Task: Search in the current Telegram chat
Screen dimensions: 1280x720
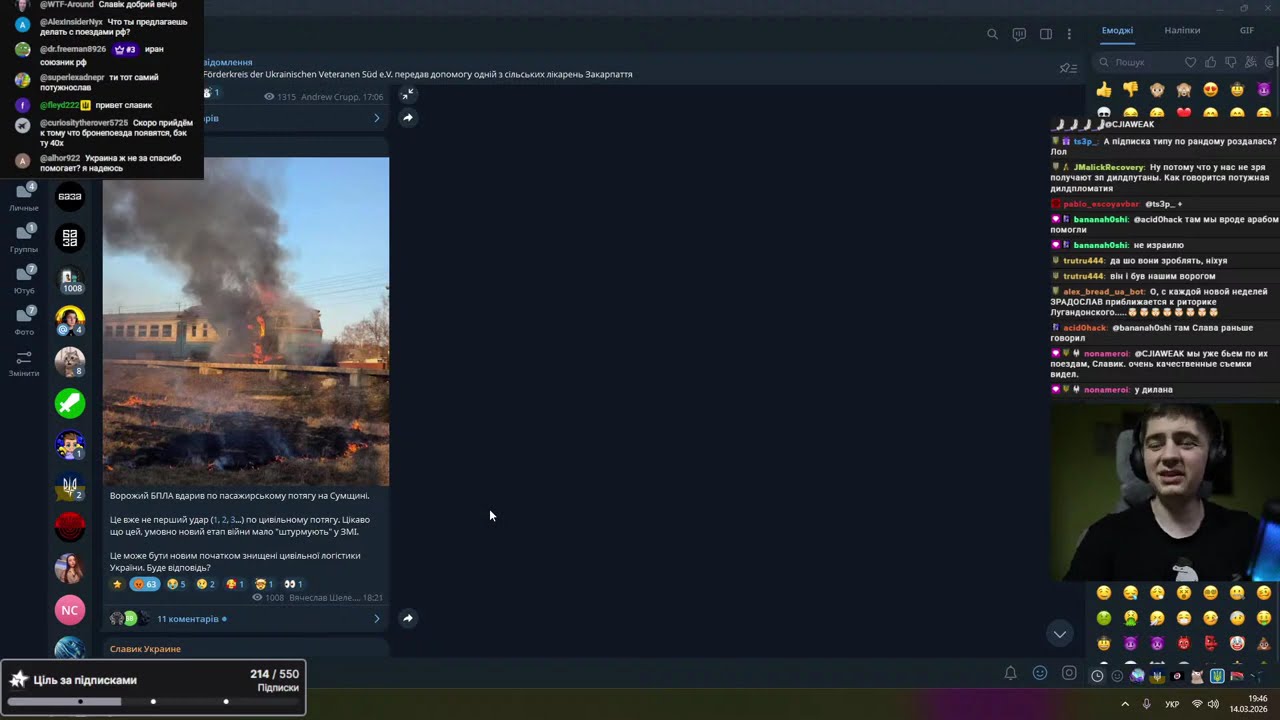Action: (x=992, y=34)
